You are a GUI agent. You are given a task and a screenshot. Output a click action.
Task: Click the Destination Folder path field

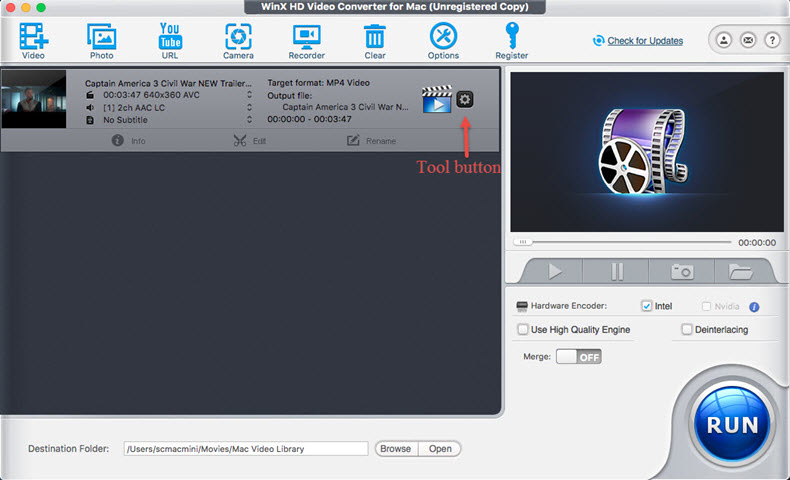pos(246,449)
